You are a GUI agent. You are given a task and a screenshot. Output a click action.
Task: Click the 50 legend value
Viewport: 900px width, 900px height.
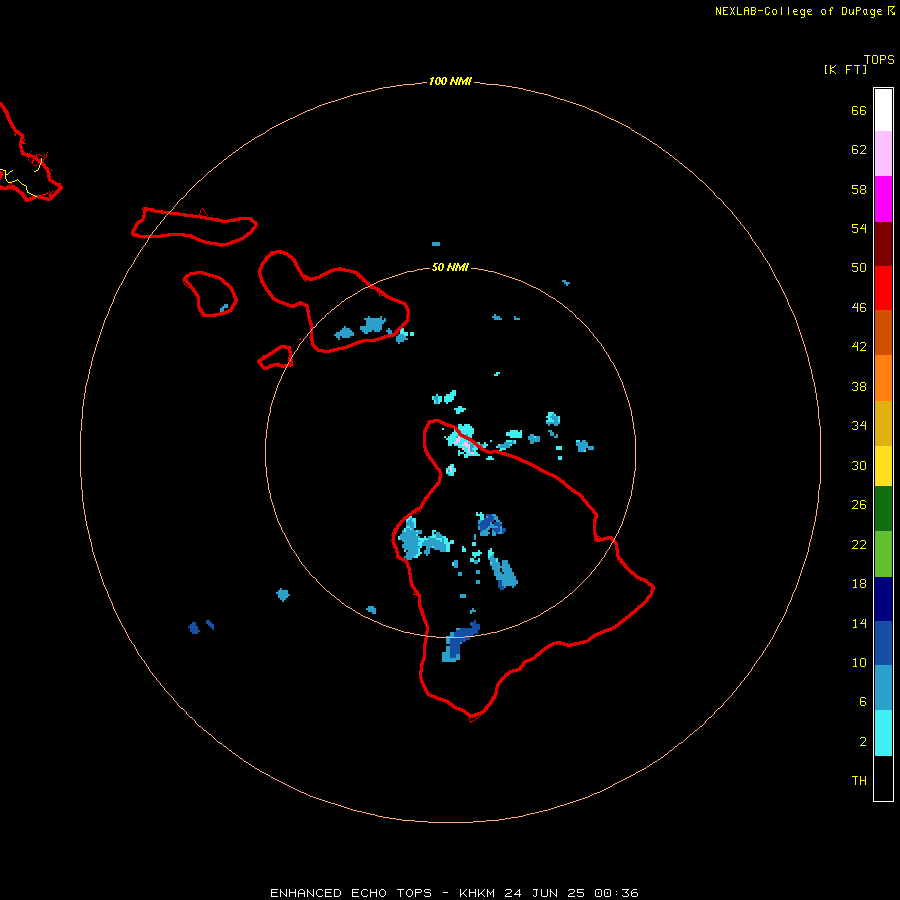click(859, 268)
